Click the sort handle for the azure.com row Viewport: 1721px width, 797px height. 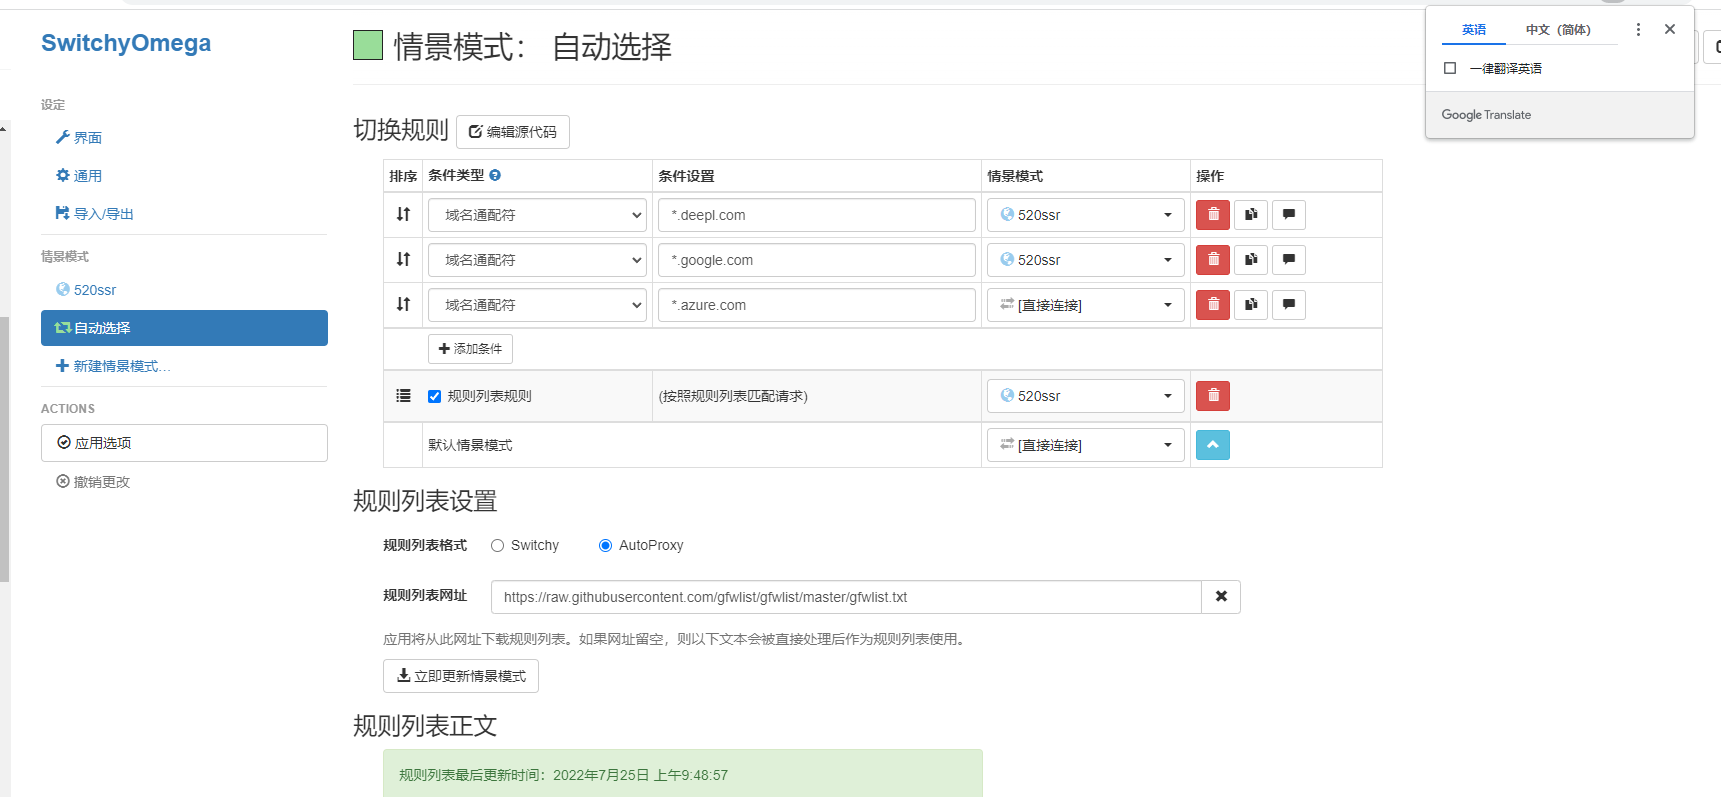point(403,304)
